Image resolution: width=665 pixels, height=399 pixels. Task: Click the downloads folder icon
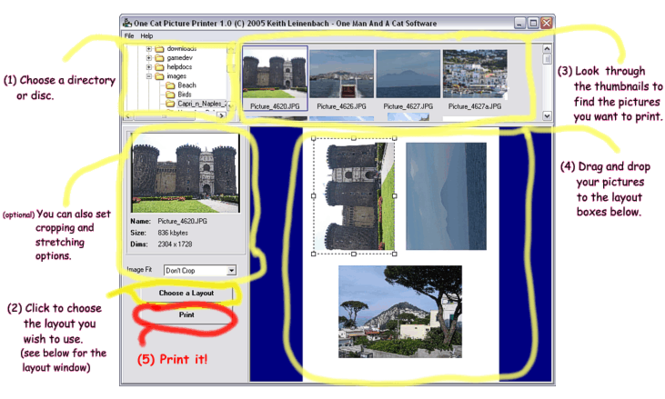tap(159, 49)
